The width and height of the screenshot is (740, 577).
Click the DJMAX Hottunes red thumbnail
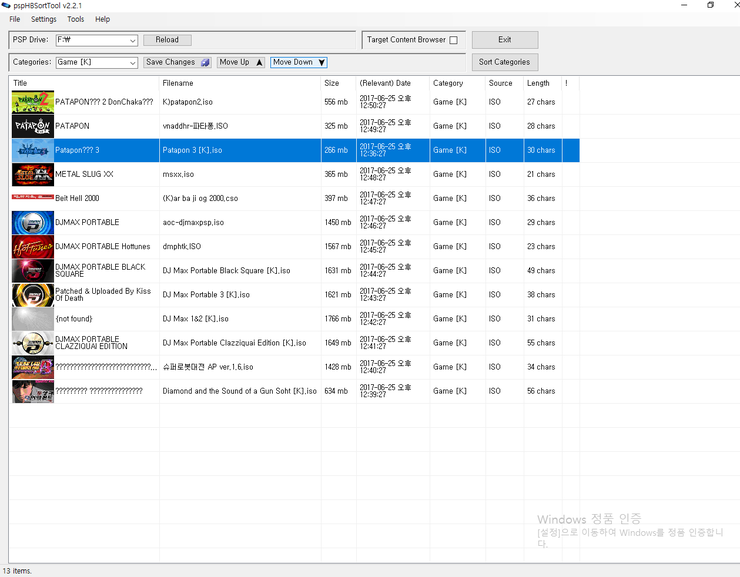[x=33, y=246]
